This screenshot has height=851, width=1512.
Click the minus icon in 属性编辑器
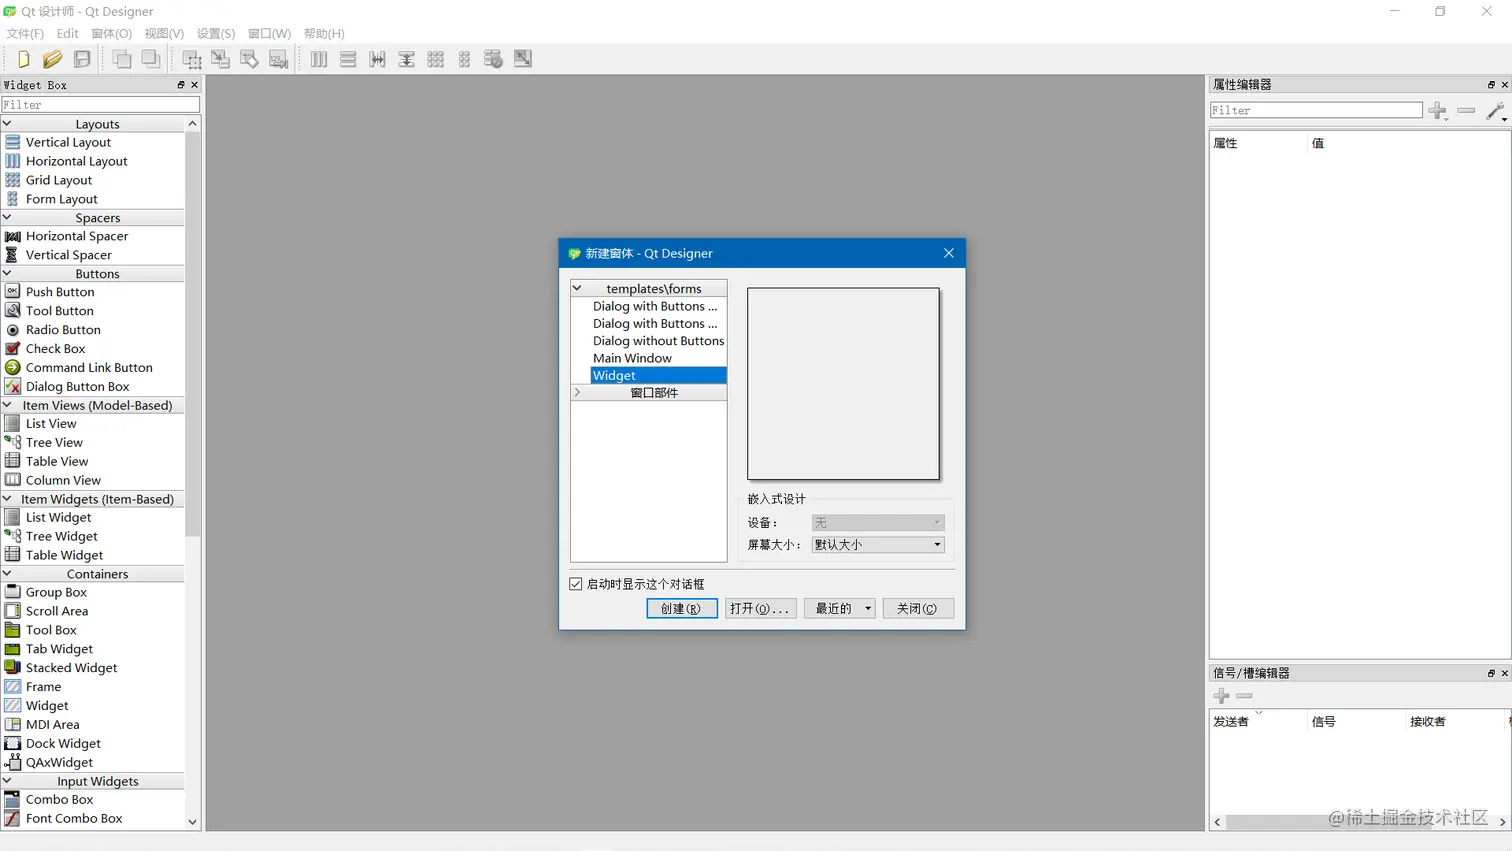(1466, 111)
